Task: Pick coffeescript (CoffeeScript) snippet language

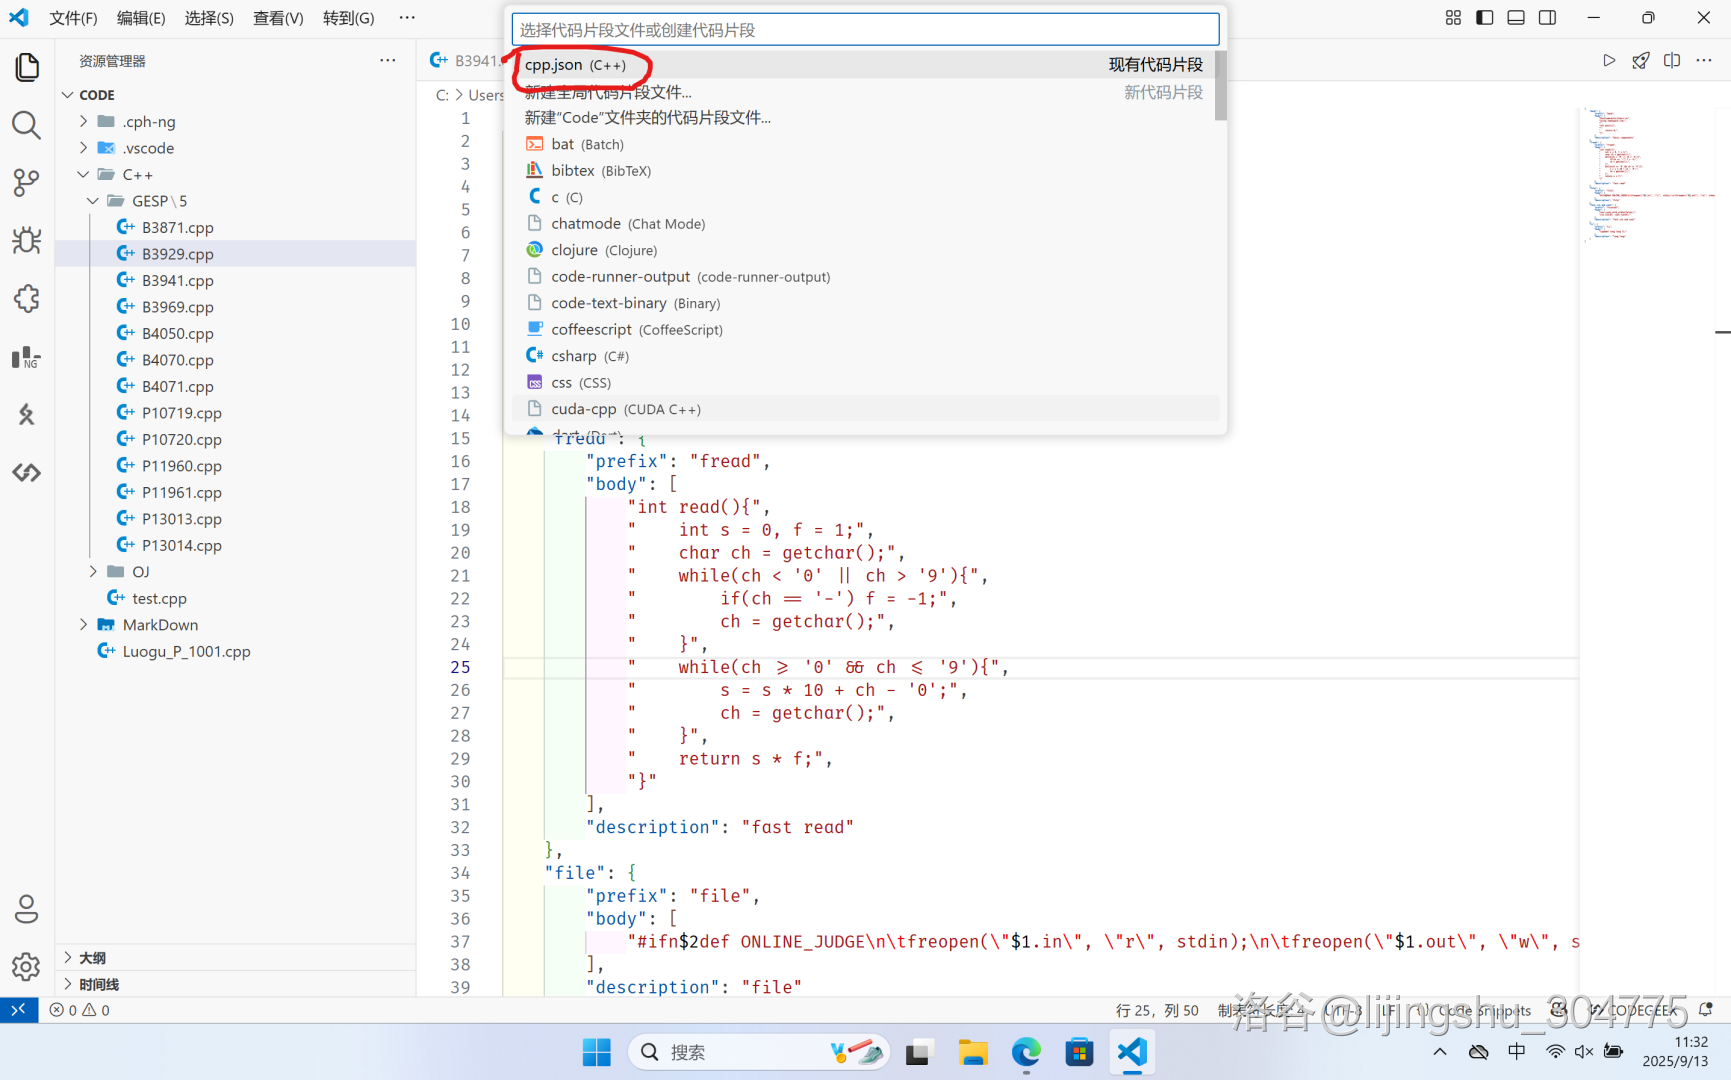Action: (863, 330)
